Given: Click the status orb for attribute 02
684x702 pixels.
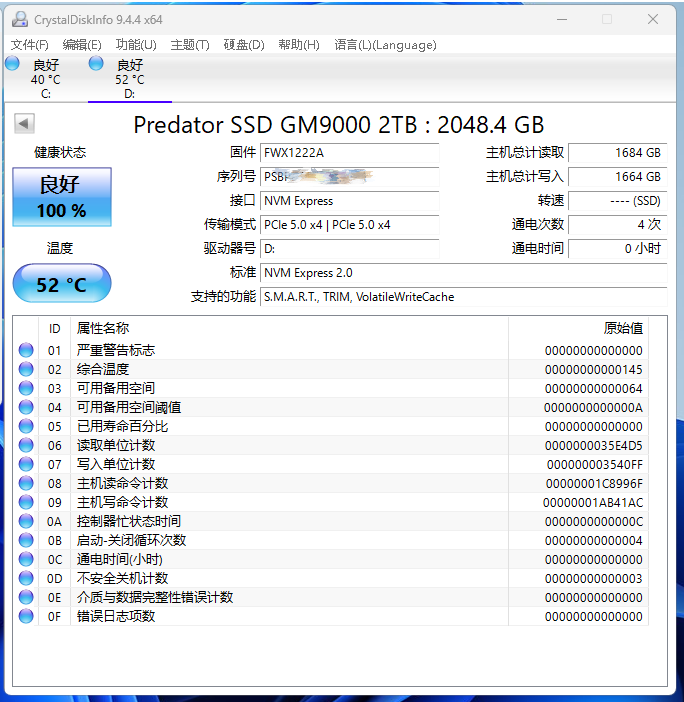Looking at the screenshot, I should coord(26,369).
